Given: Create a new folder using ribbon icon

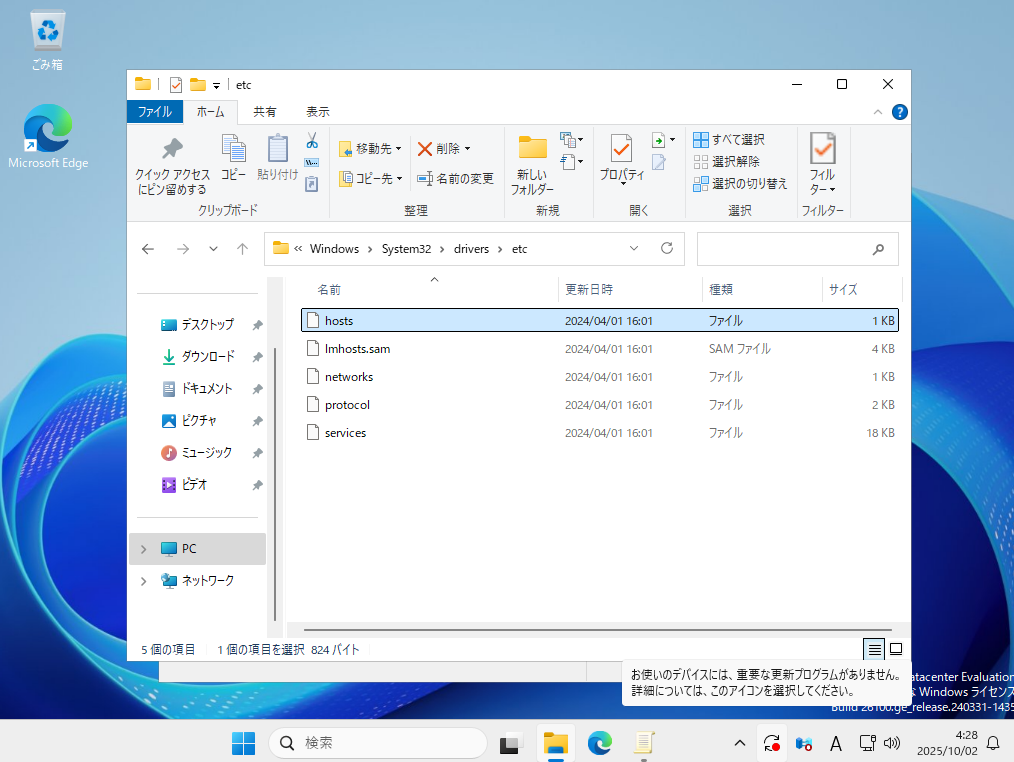Looking at the screenshot, I should pos(532,149).
